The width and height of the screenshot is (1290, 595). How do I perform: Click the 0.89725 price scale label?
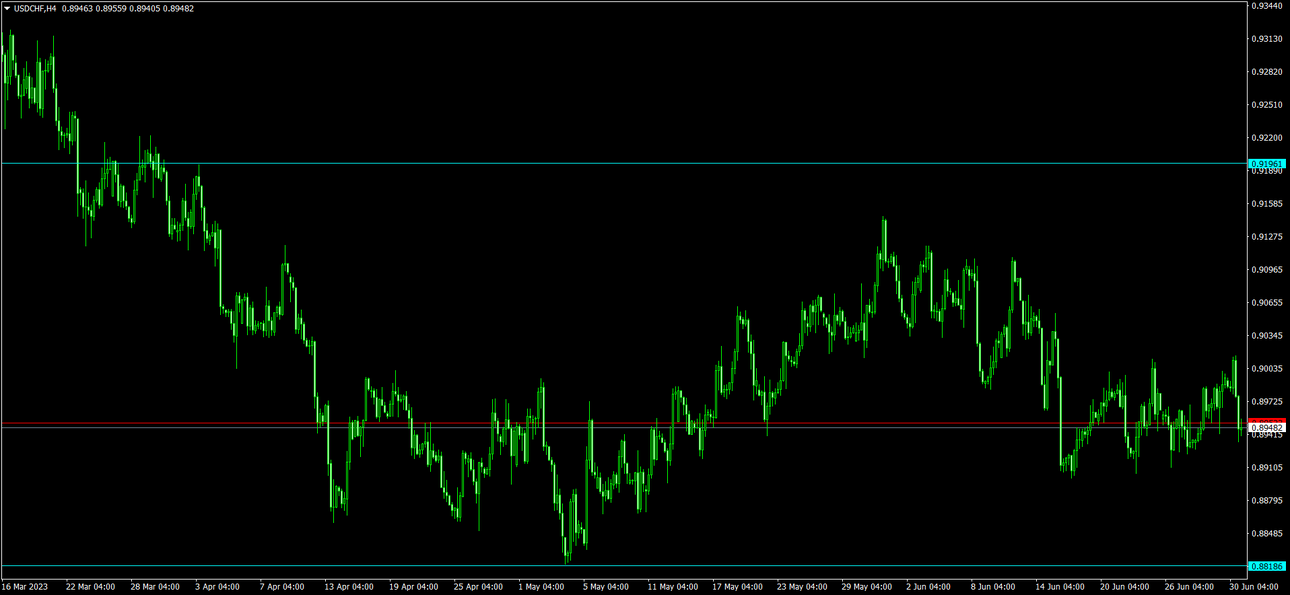1267,402
